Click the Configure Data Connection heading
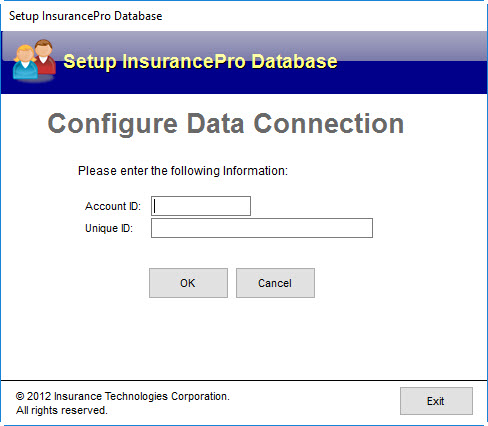488x426 pixels. [226, 124]
